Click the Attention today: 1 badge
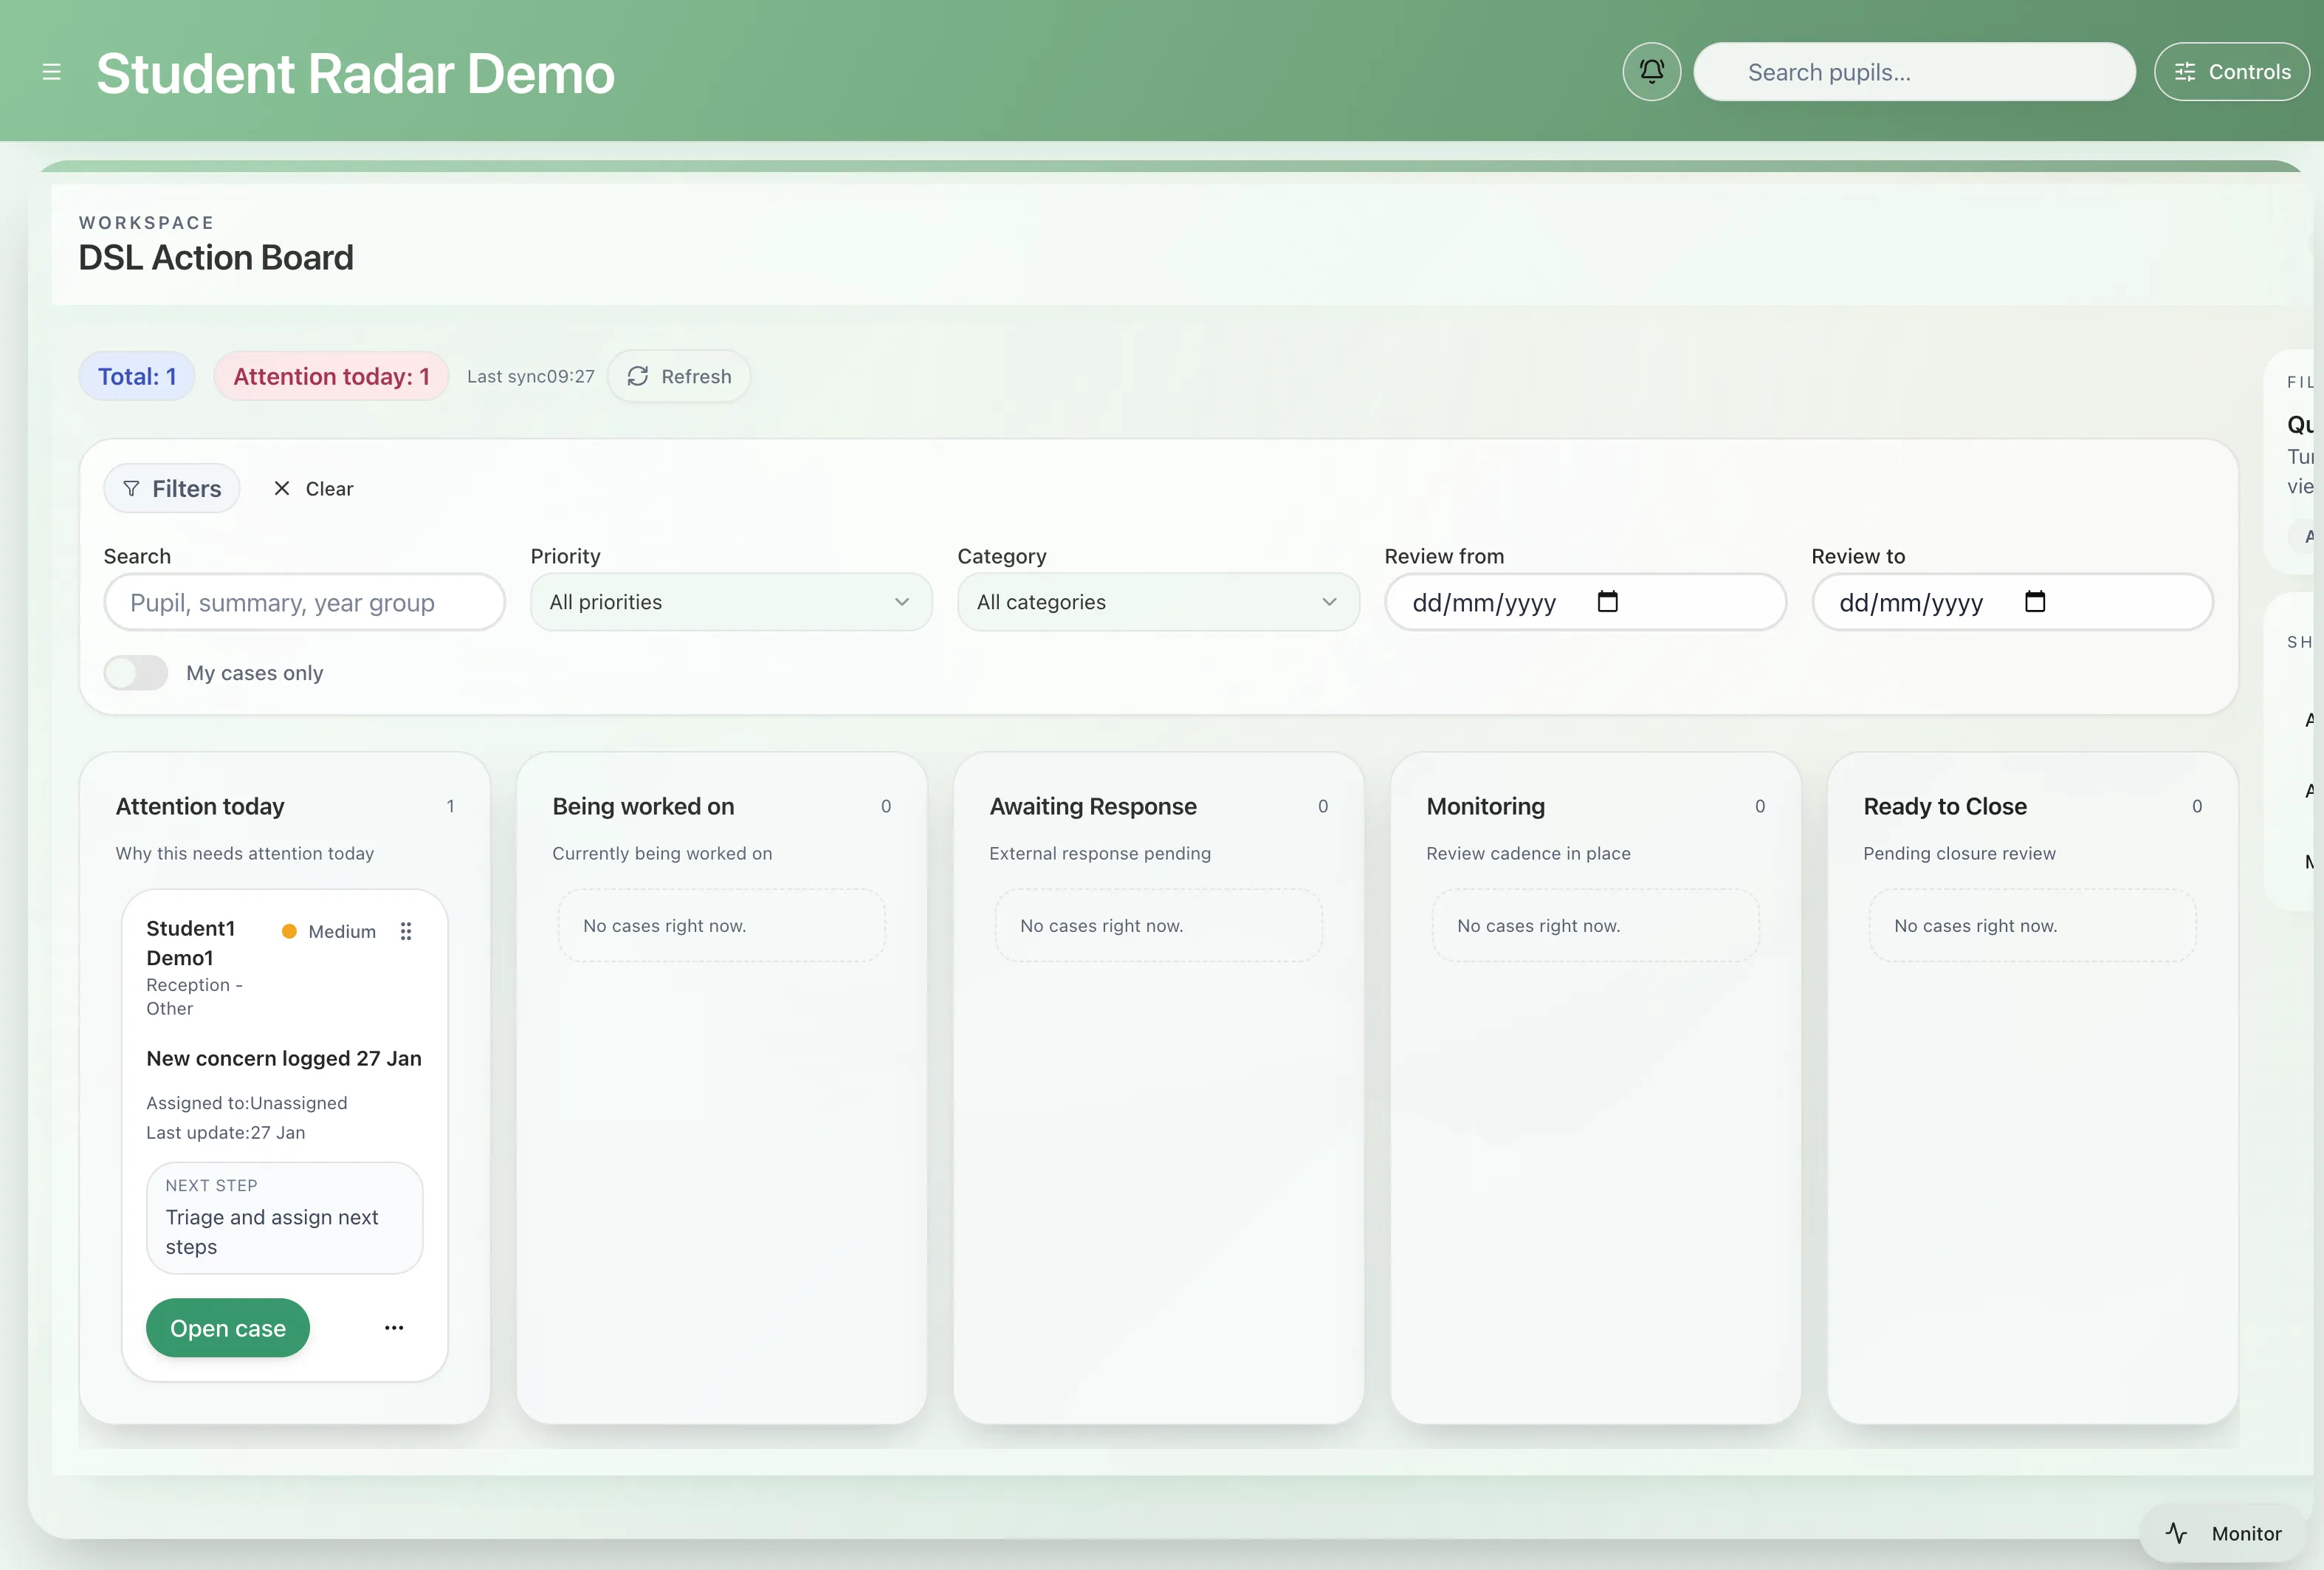2324x1570 pixels. 331,377
